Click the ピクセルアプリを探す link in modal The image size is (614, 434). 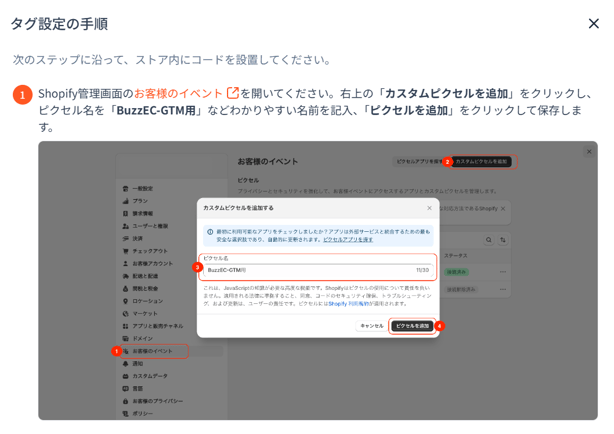(x=348, y=240)
